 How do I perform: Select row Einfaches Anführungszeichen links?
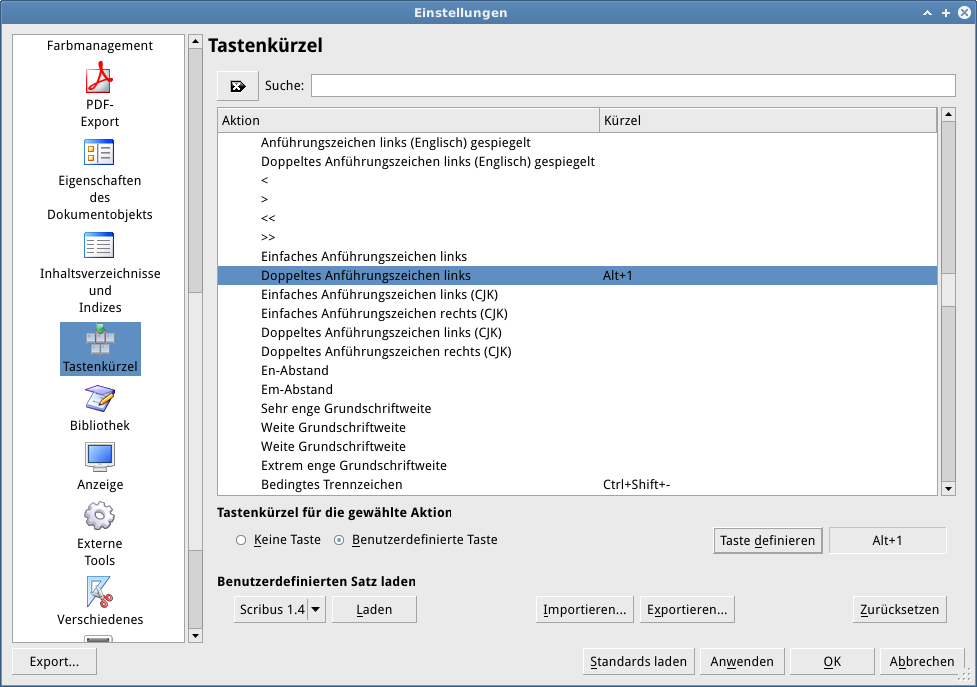click(577, 257)
